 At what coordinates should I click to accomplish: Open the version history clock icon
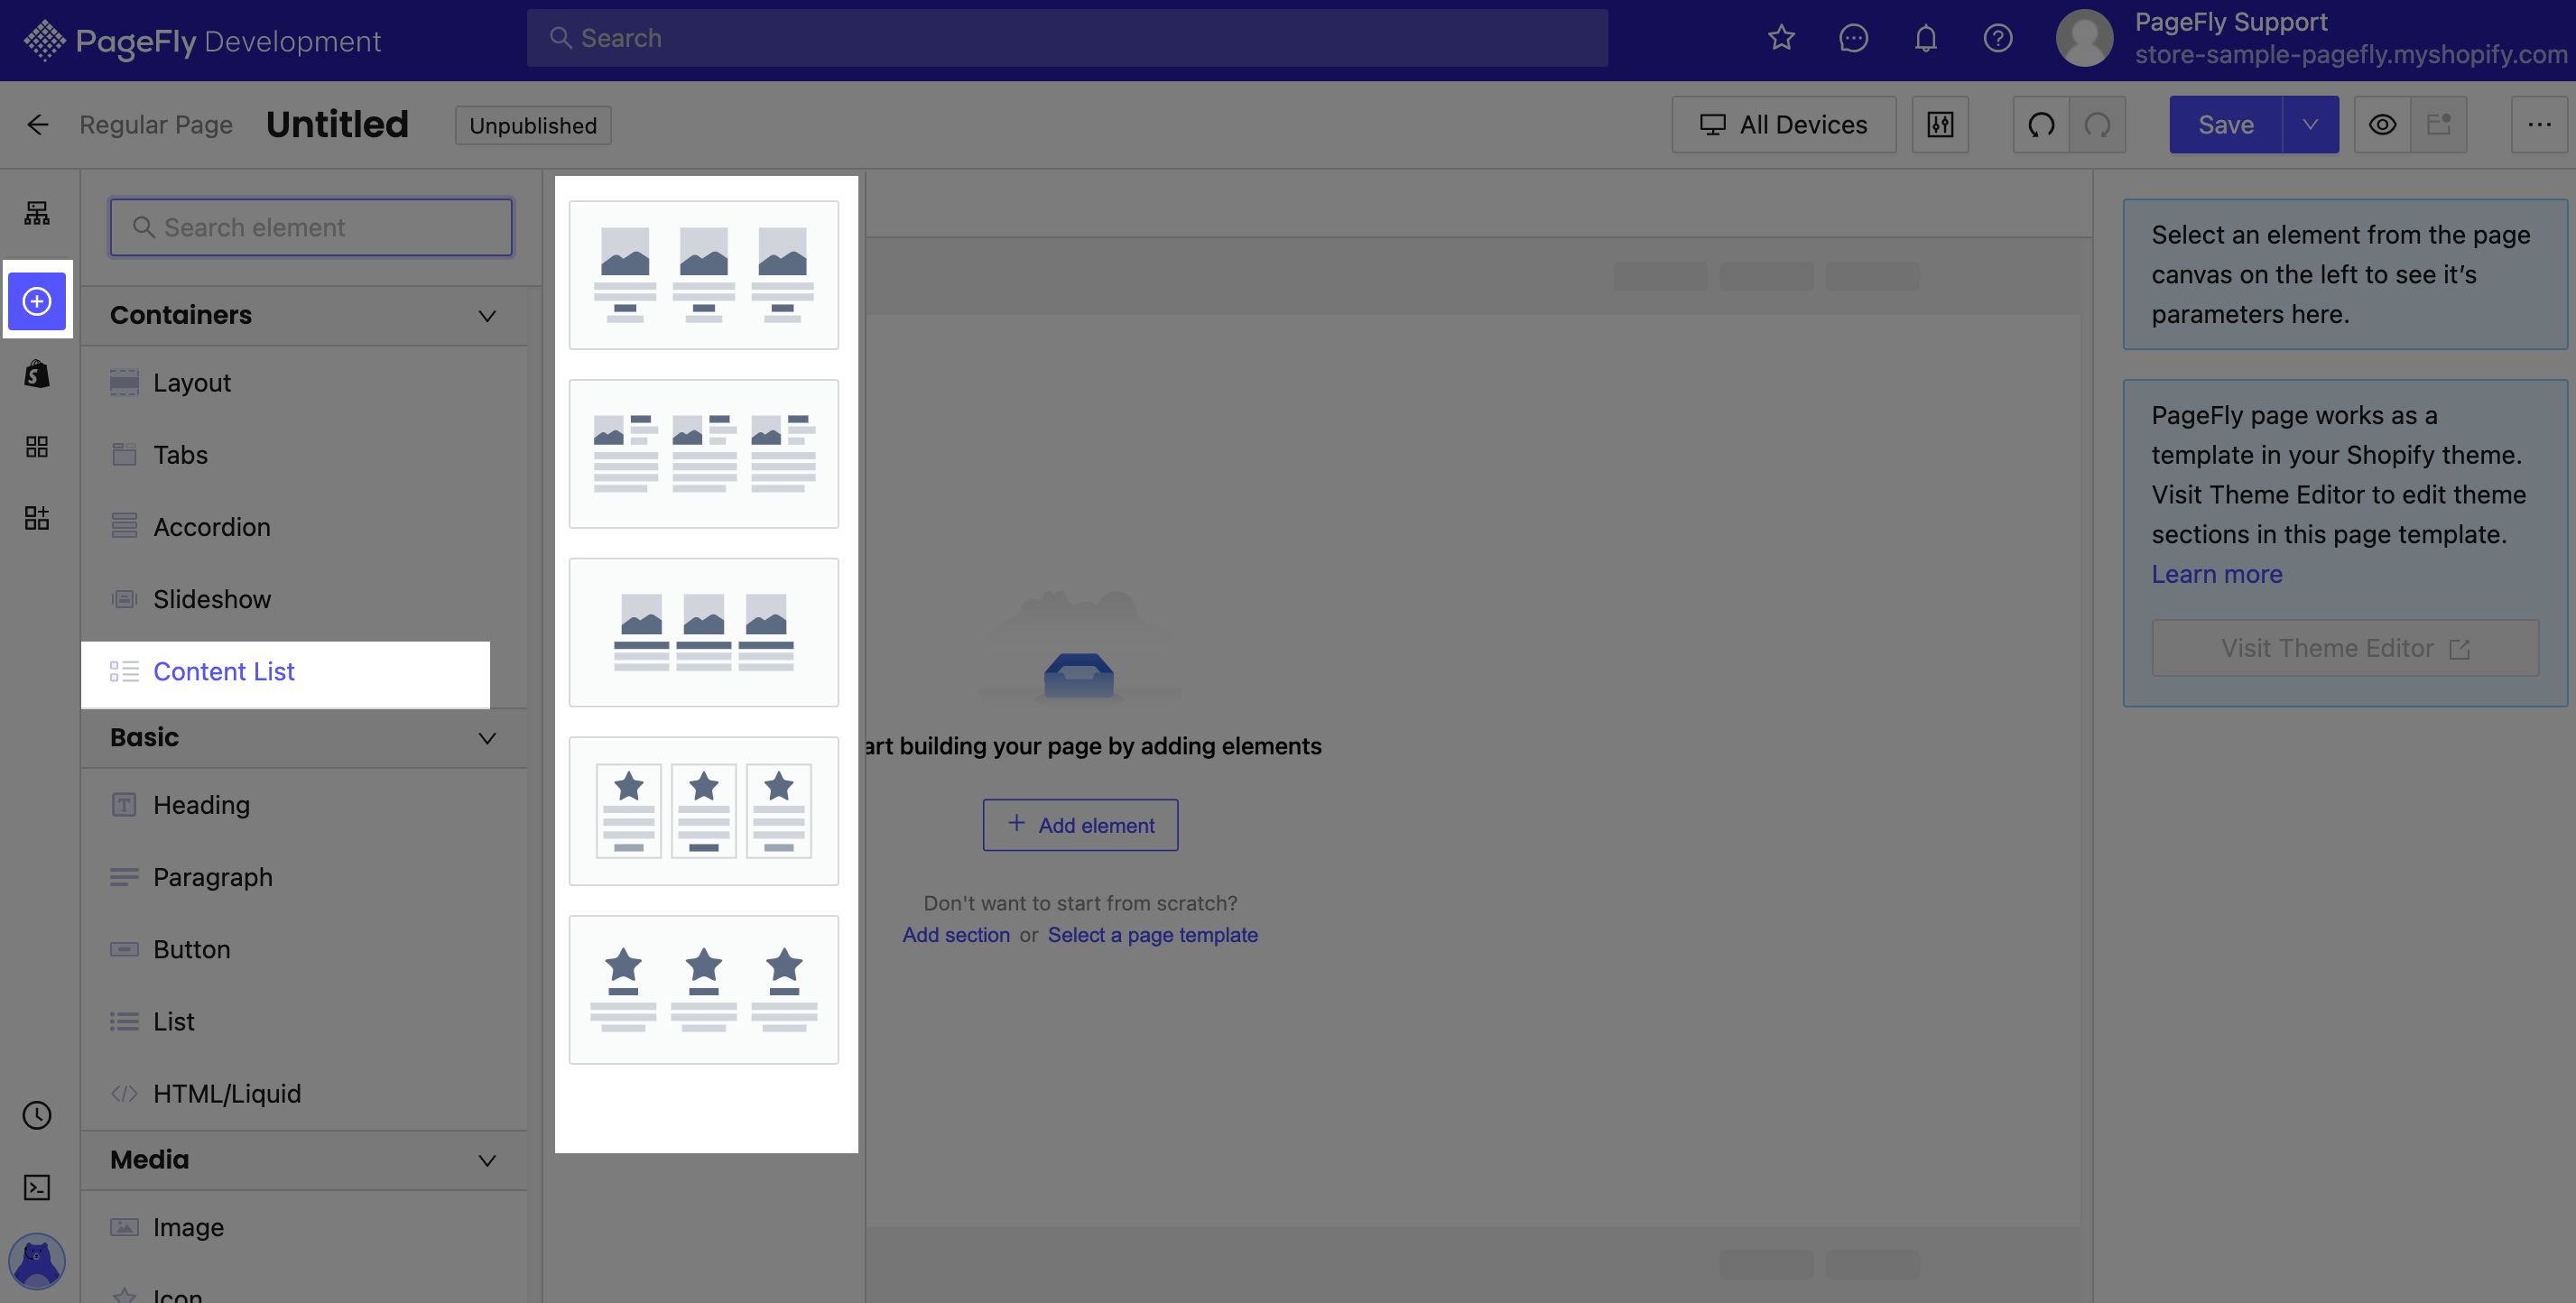(x=37, y=1115)
